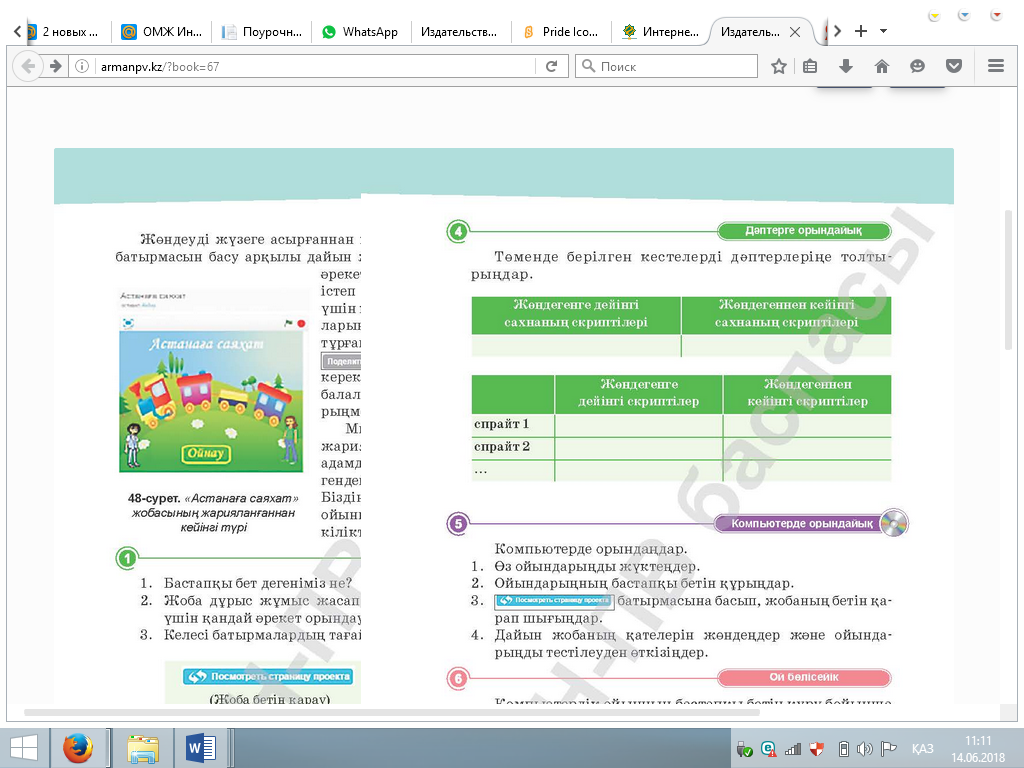
Task: Click the Астанаға саяхат game image
Action: (211, 401)
